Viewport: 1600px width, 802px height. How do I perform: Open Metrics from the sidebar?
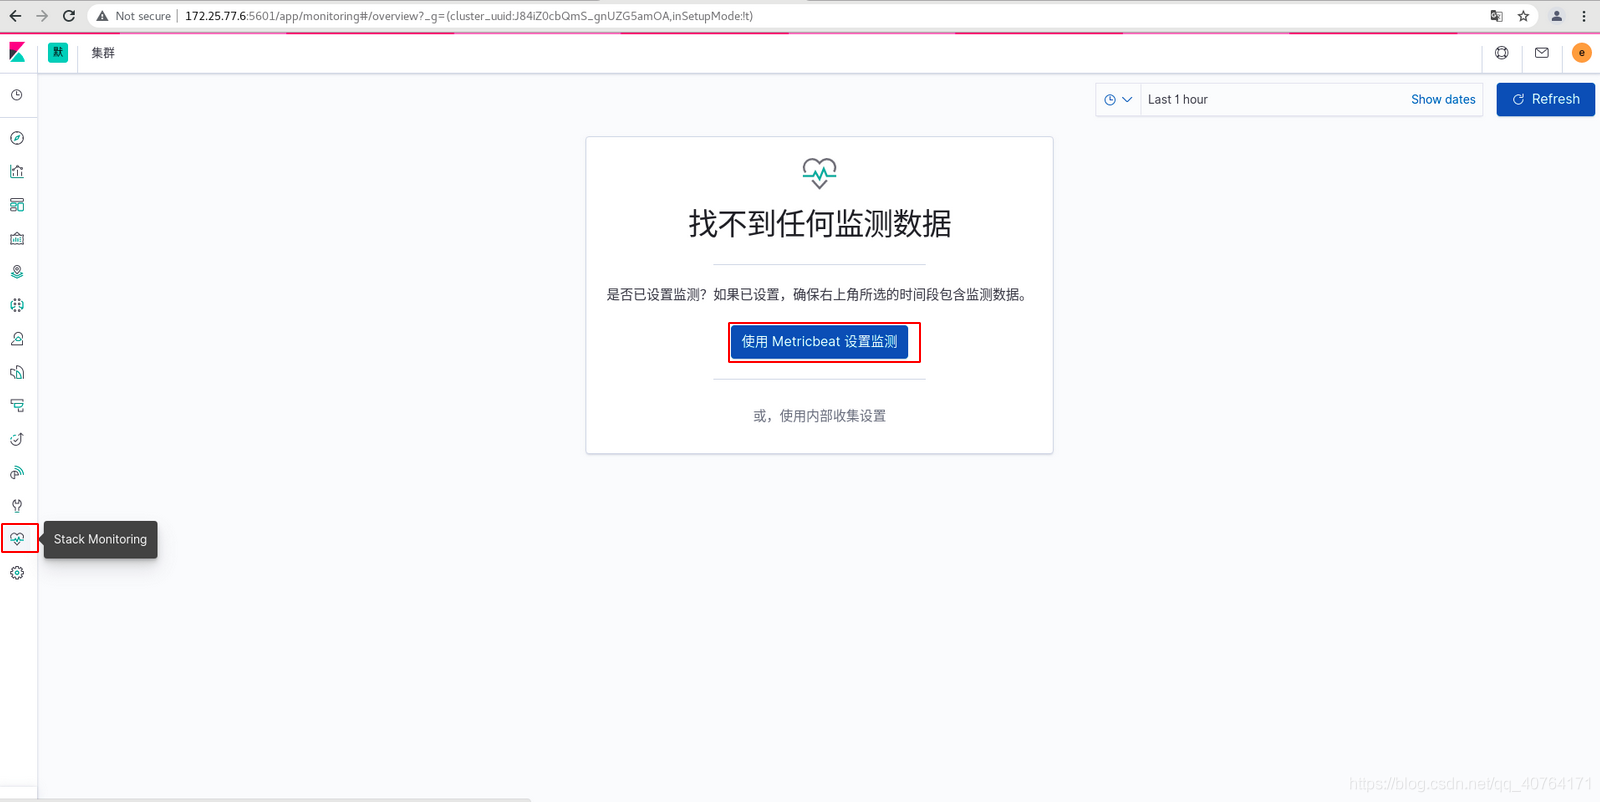tap(17, 339)
